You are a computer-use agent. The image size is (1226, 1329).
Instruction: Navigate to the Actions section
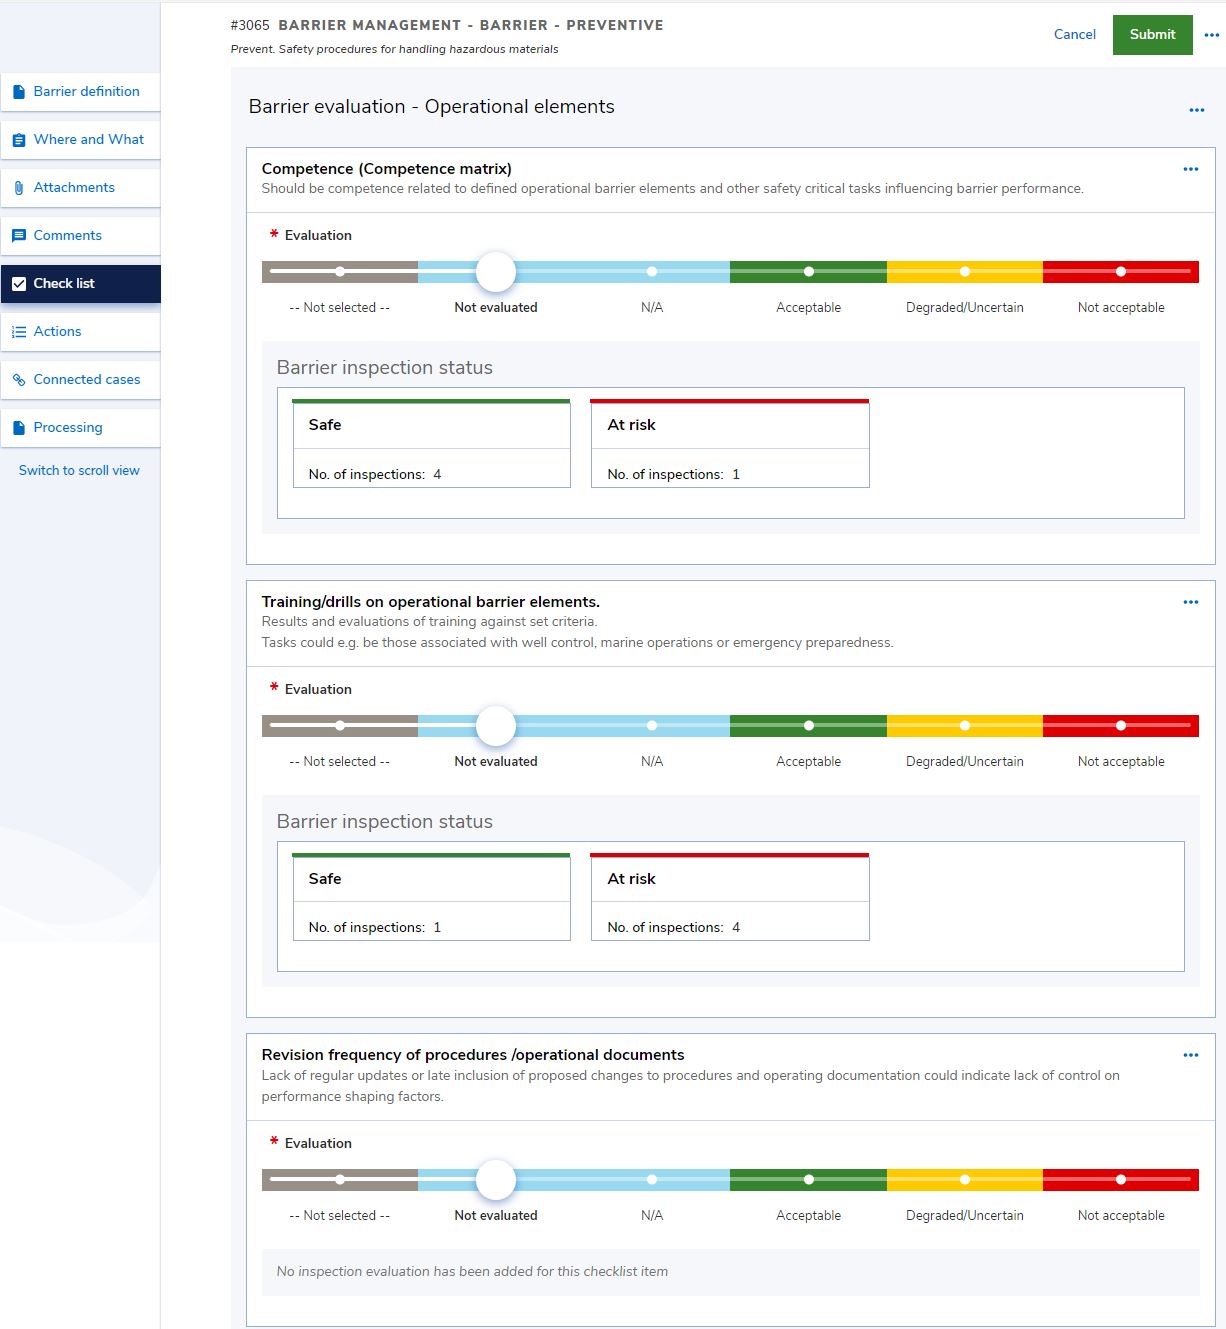(x=57, y=331)
